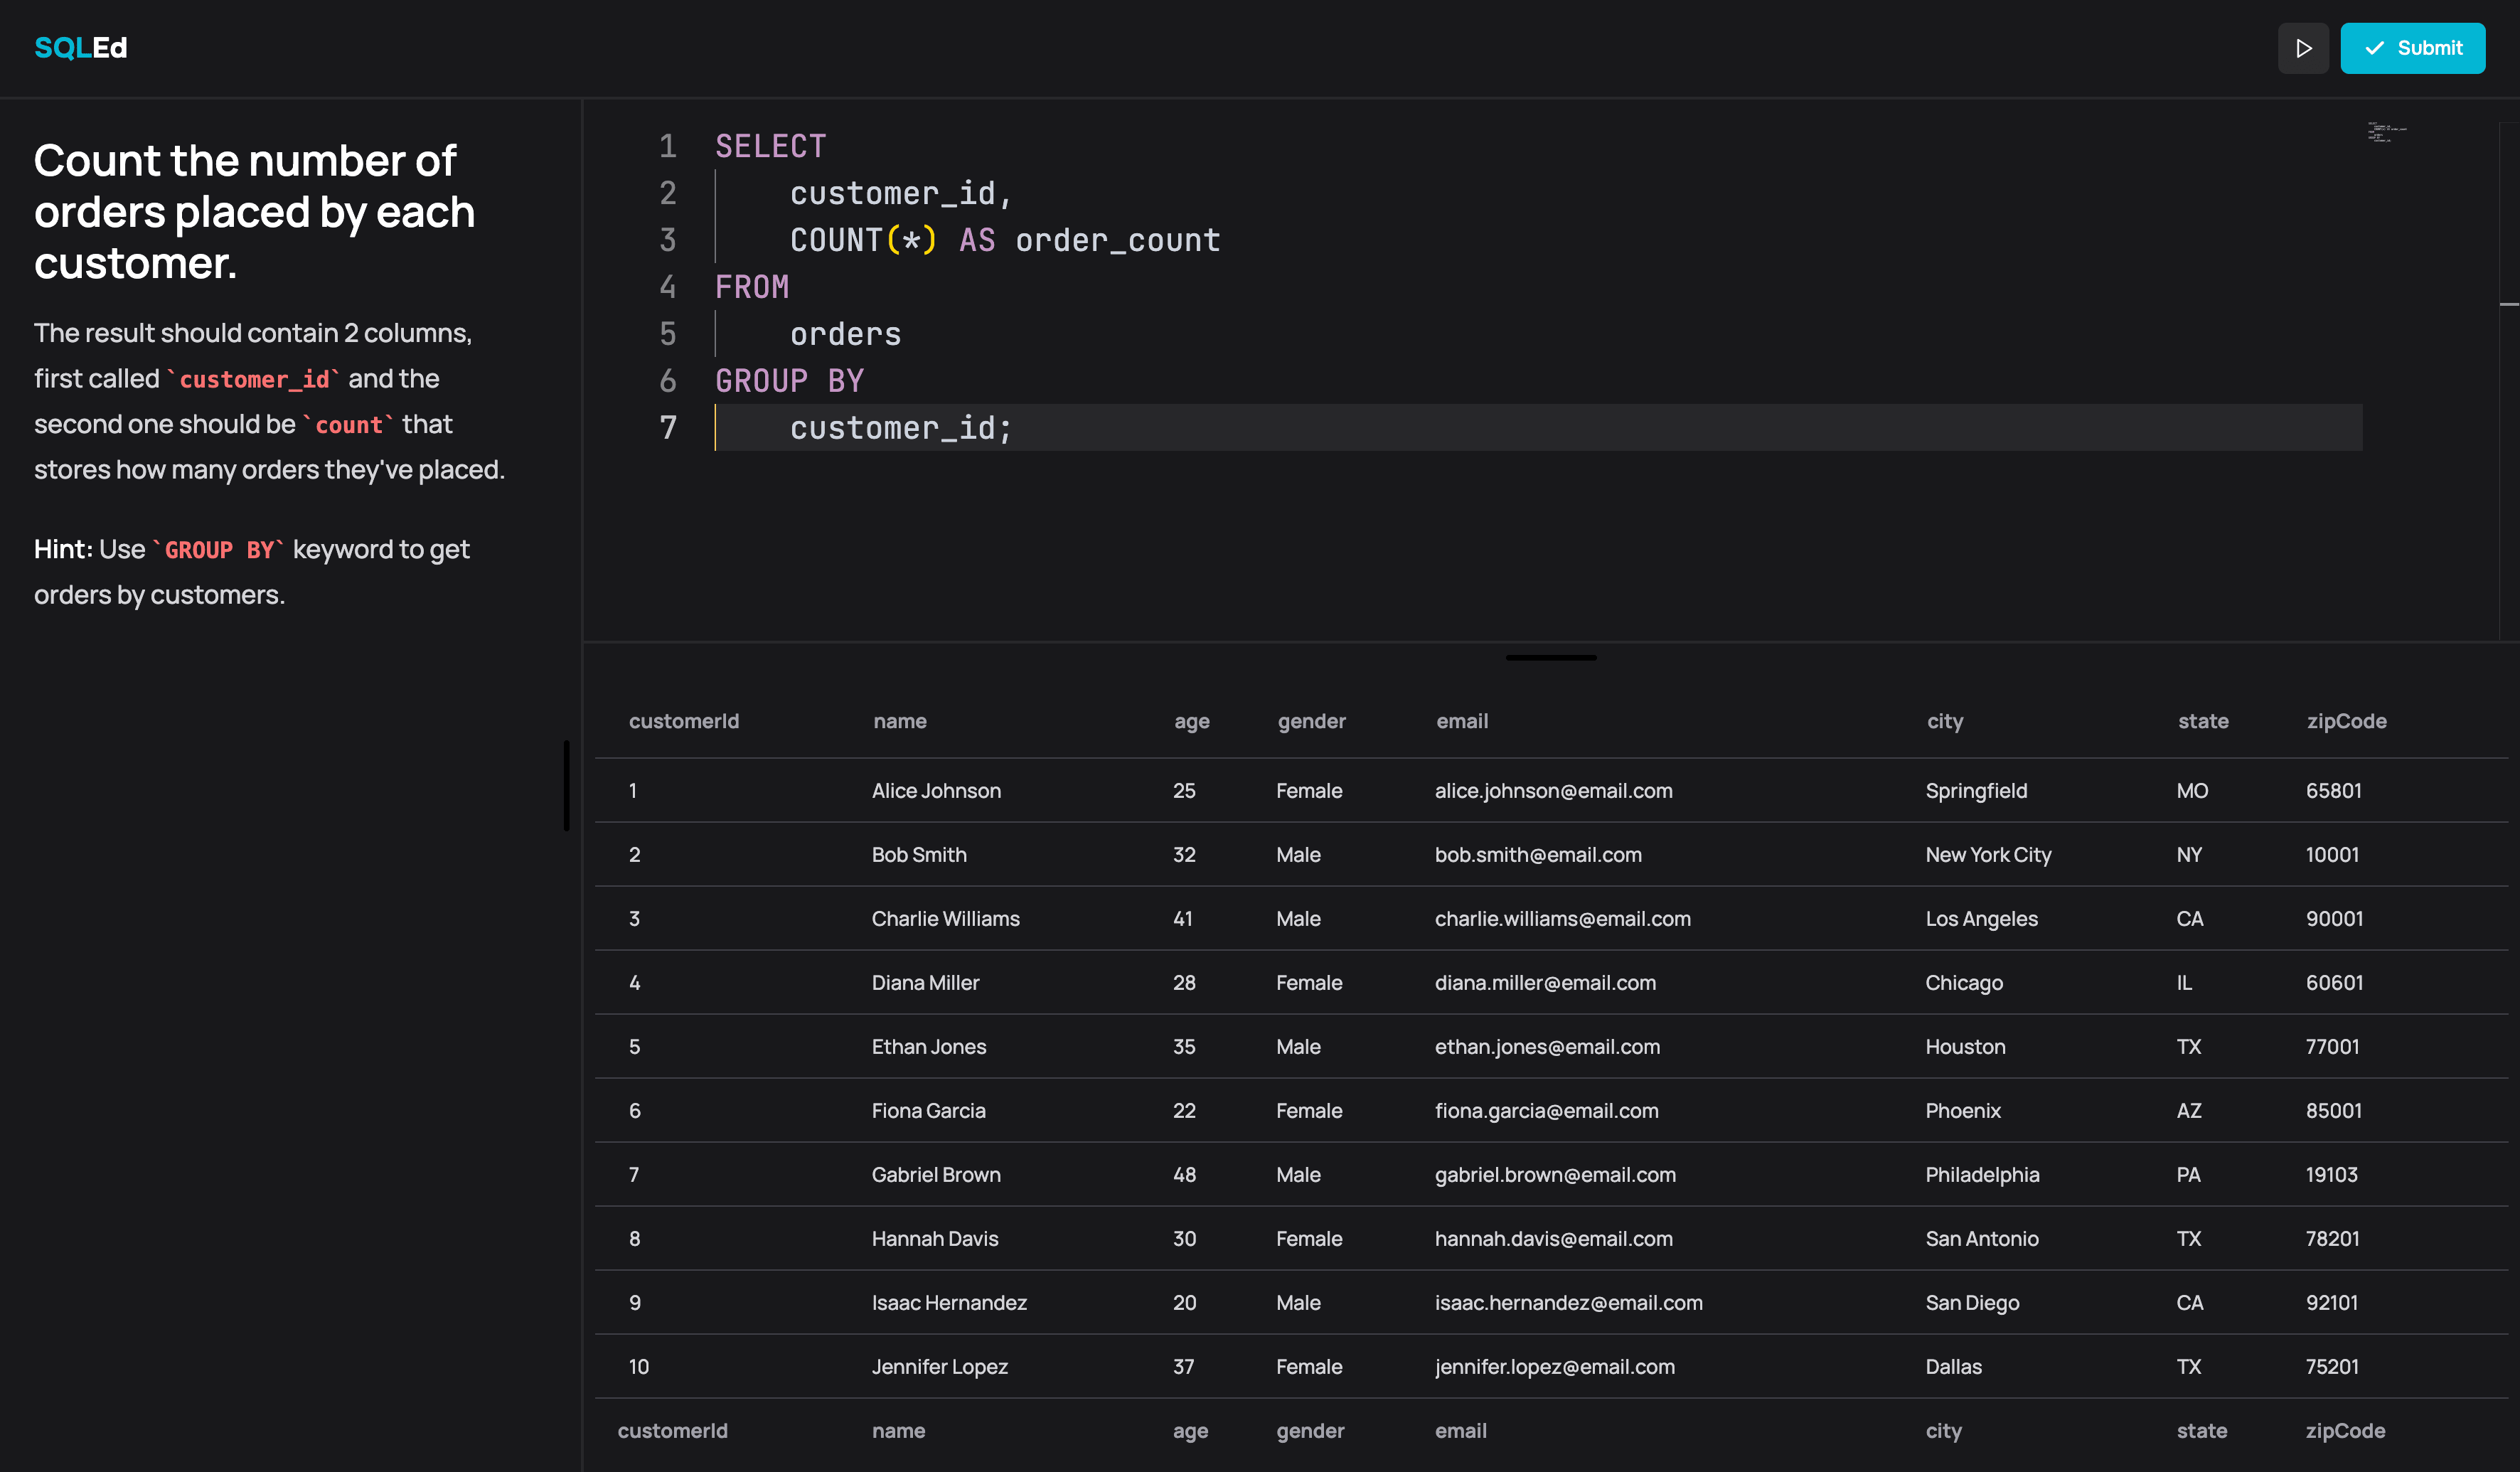Screen dimensions: 2520x1472
Task: Click the city column header at top
Action: [1945, 721]
